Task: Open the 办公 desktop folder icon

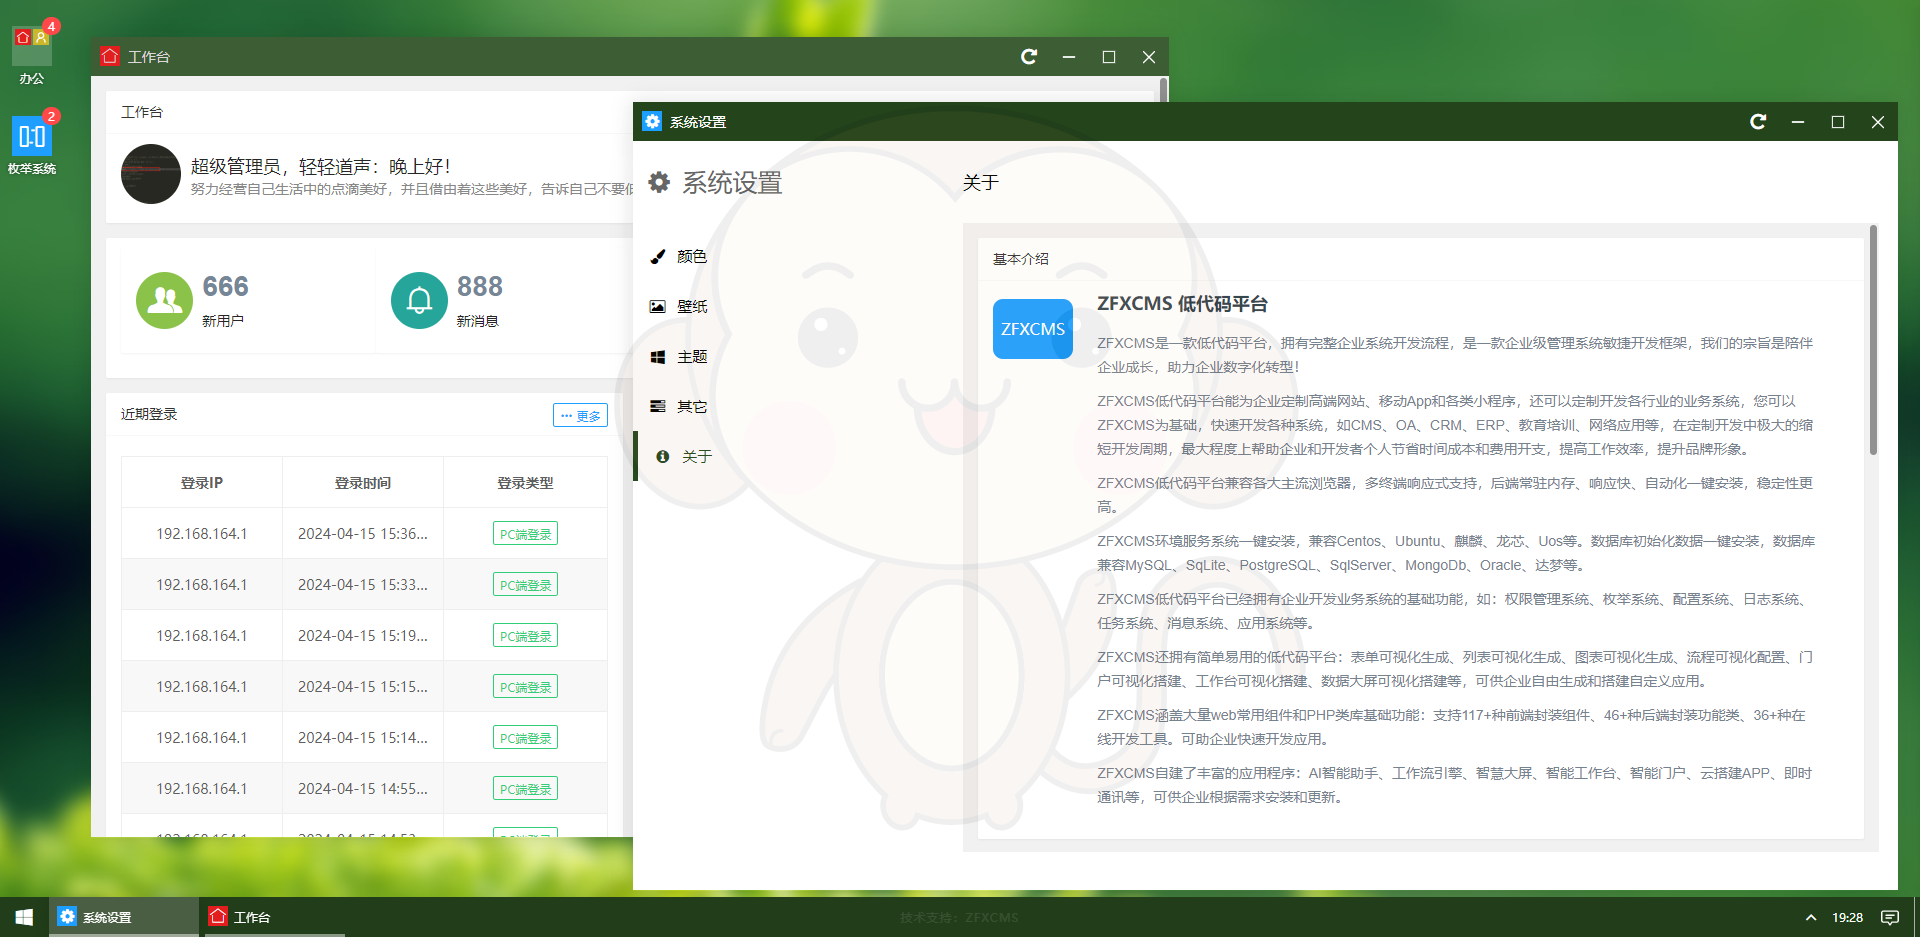Action: [x=31, y=46]
